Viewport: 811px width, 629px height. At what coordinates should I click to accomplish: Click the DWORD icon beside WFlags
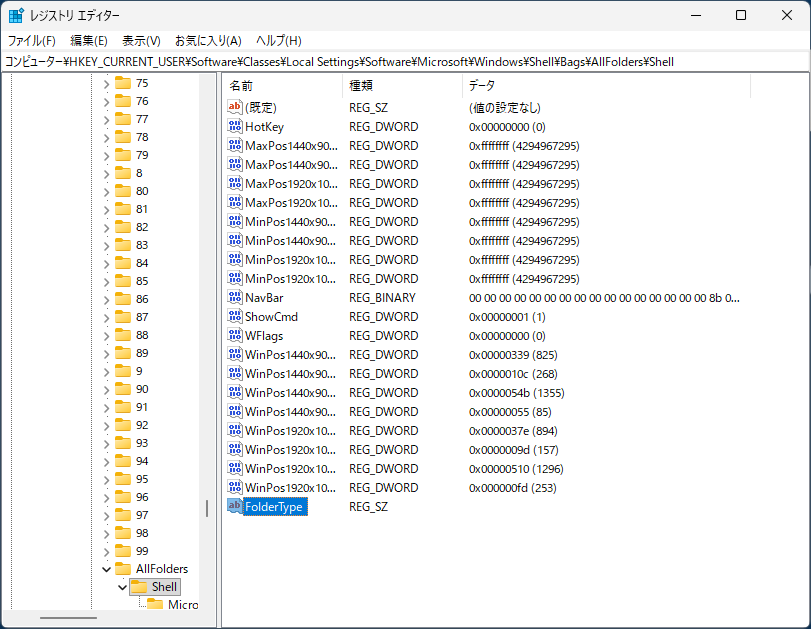click(x=235, y=336)
